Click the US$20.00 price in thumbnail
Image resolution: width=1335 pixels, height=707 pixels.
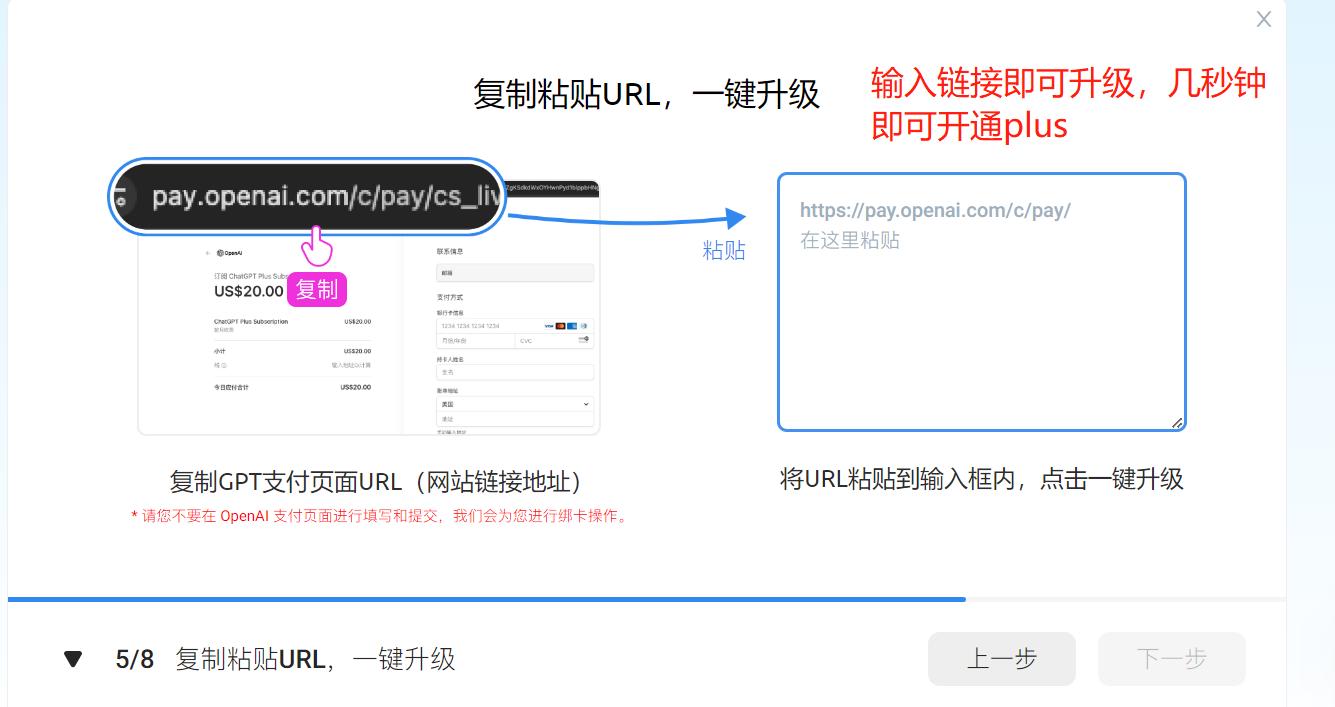tap(249, 291)
